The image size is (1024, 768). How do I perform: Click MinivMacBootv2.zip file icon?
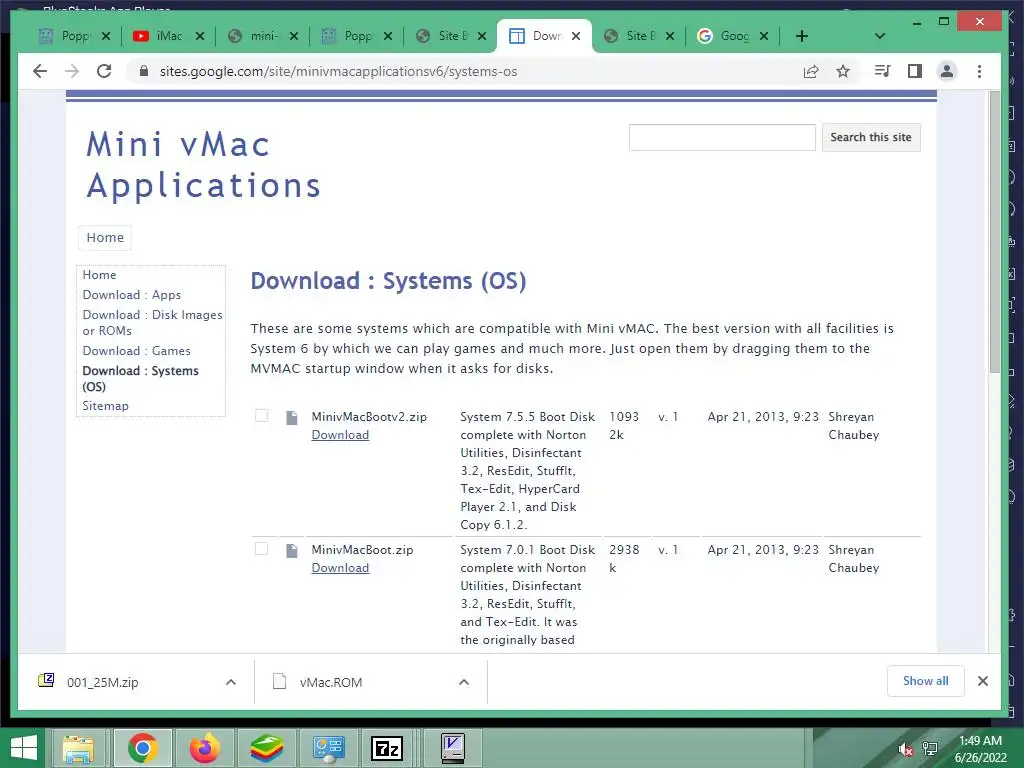pyautogui.click(x=292, y=417)
